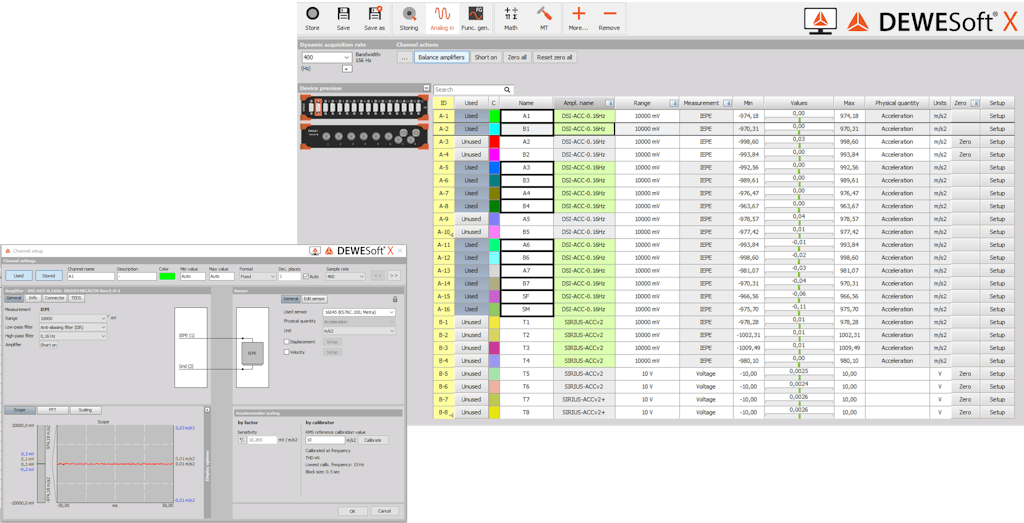Click Setup button for channel A-5
Screen dimensions: 1024x523
[x=997, y=167]
